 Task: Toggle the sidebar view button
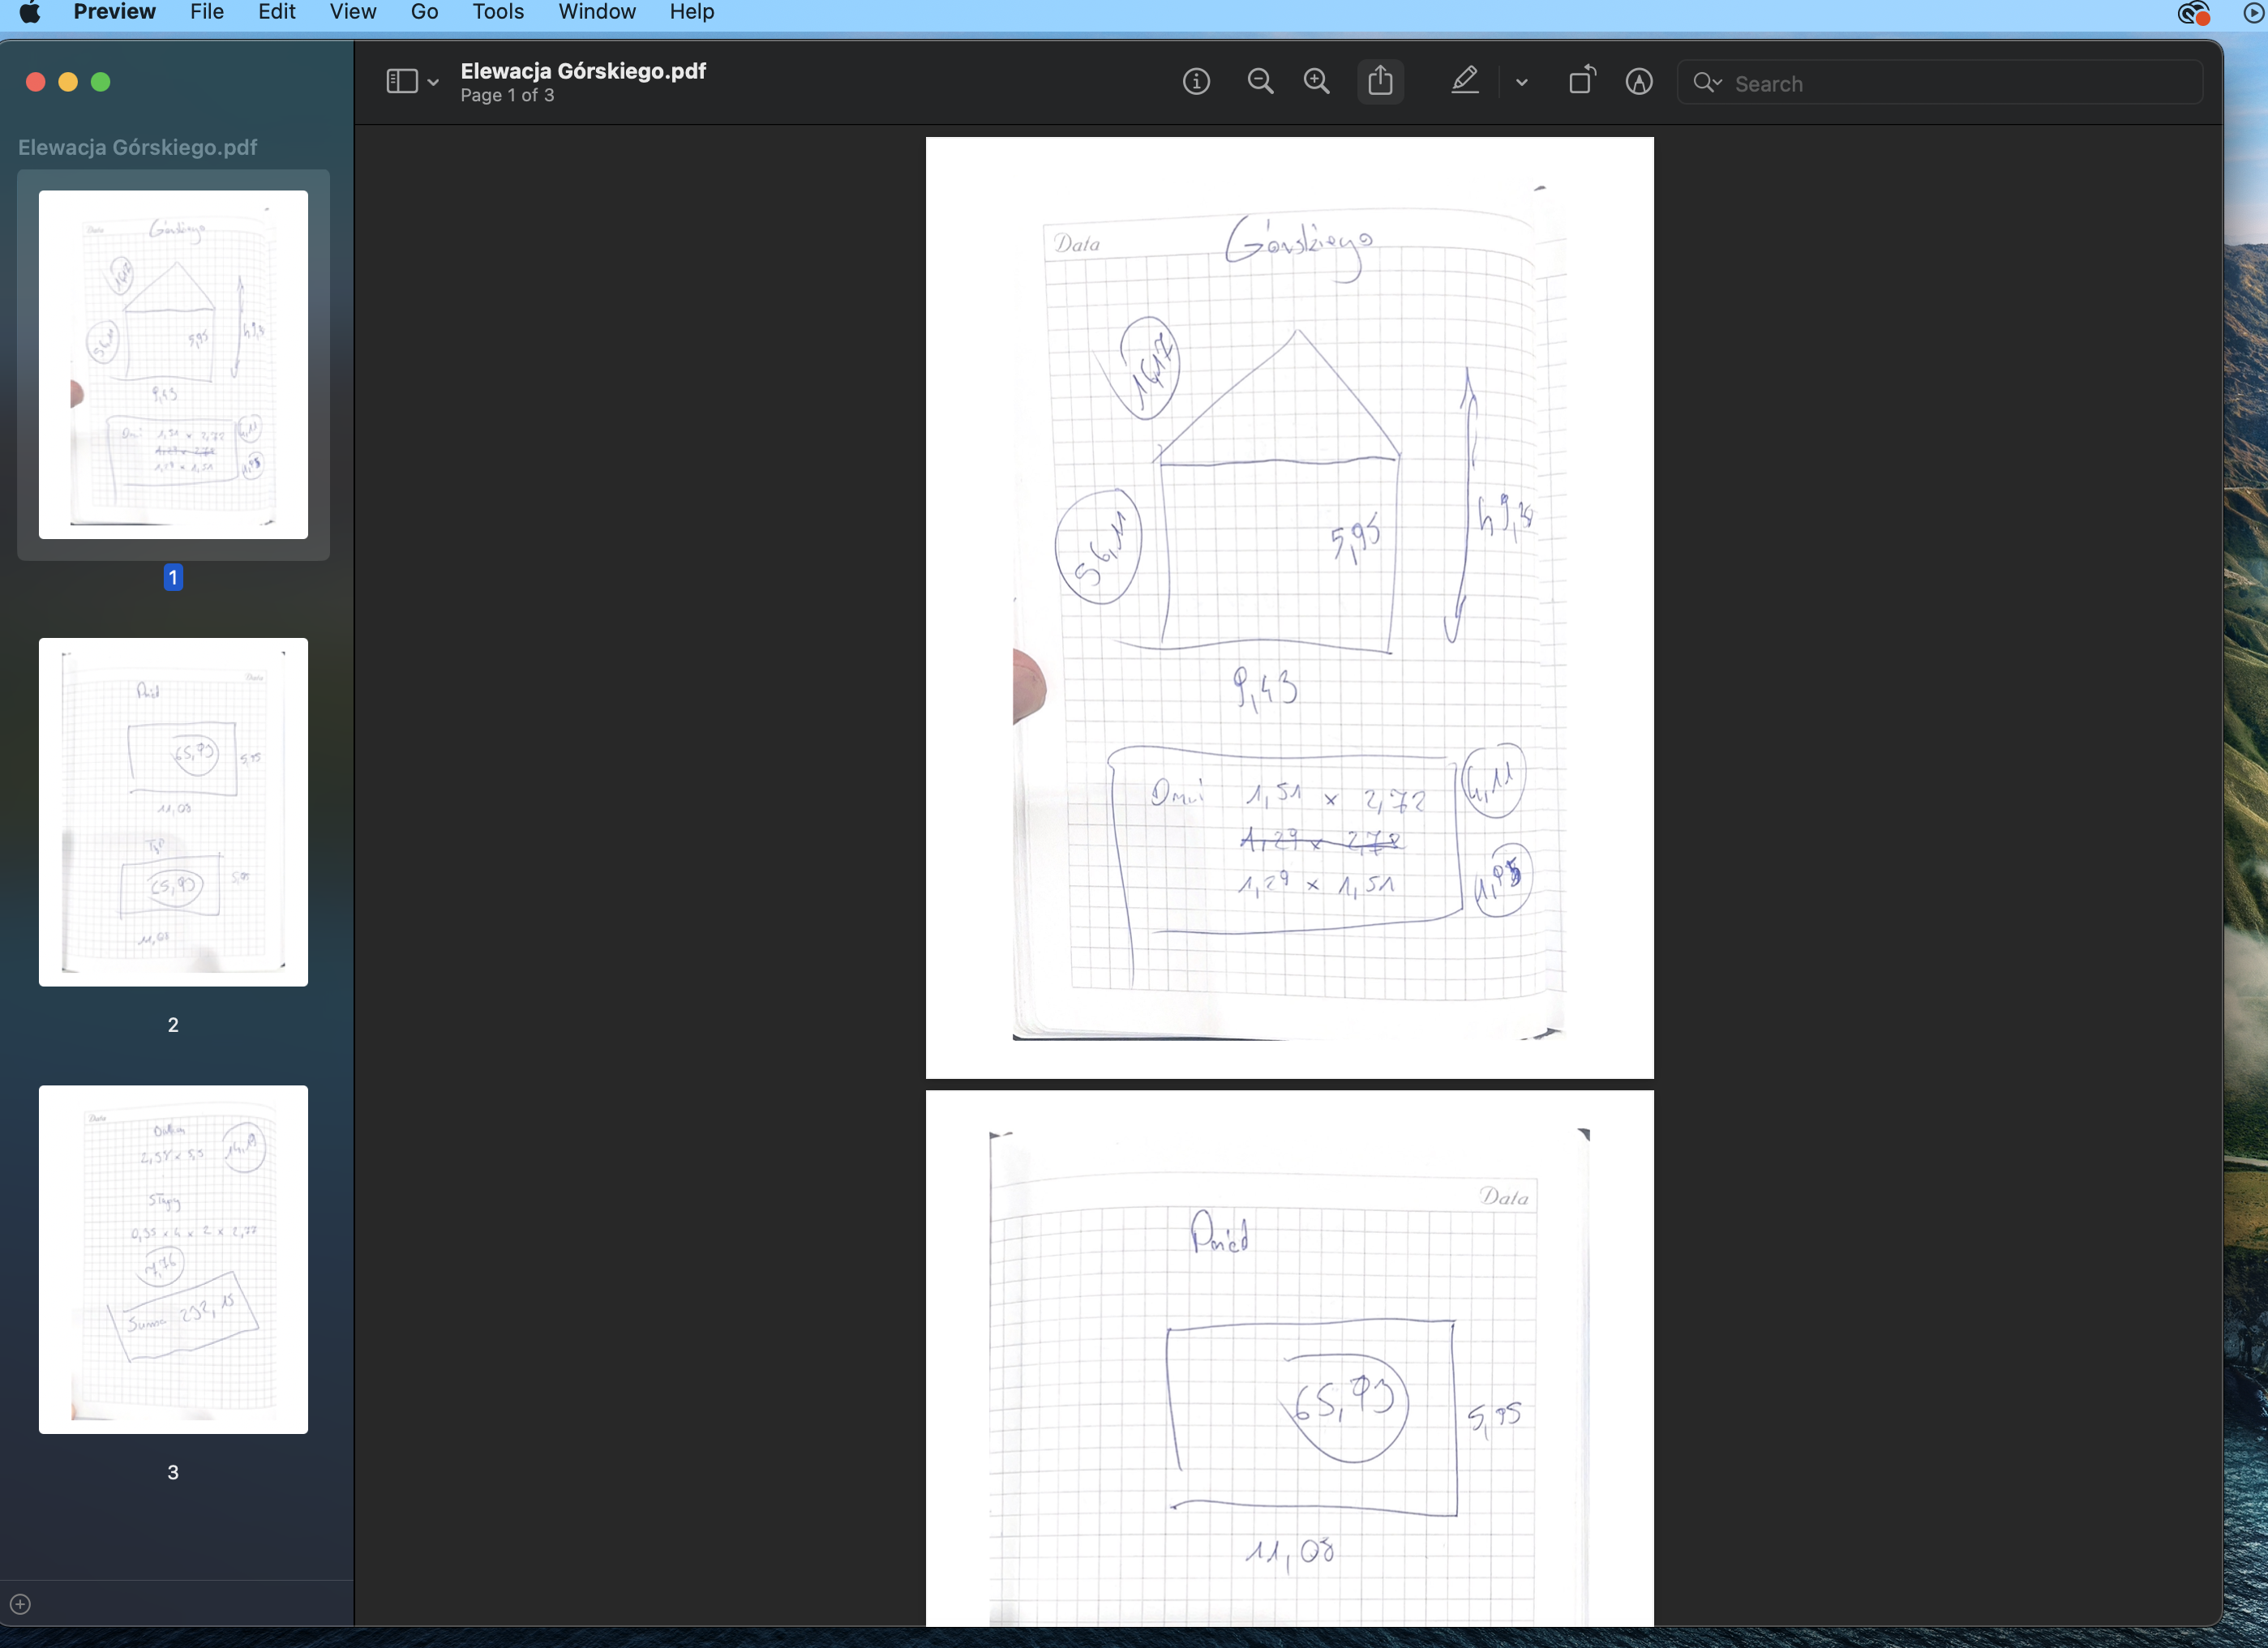tap(401, 82)
